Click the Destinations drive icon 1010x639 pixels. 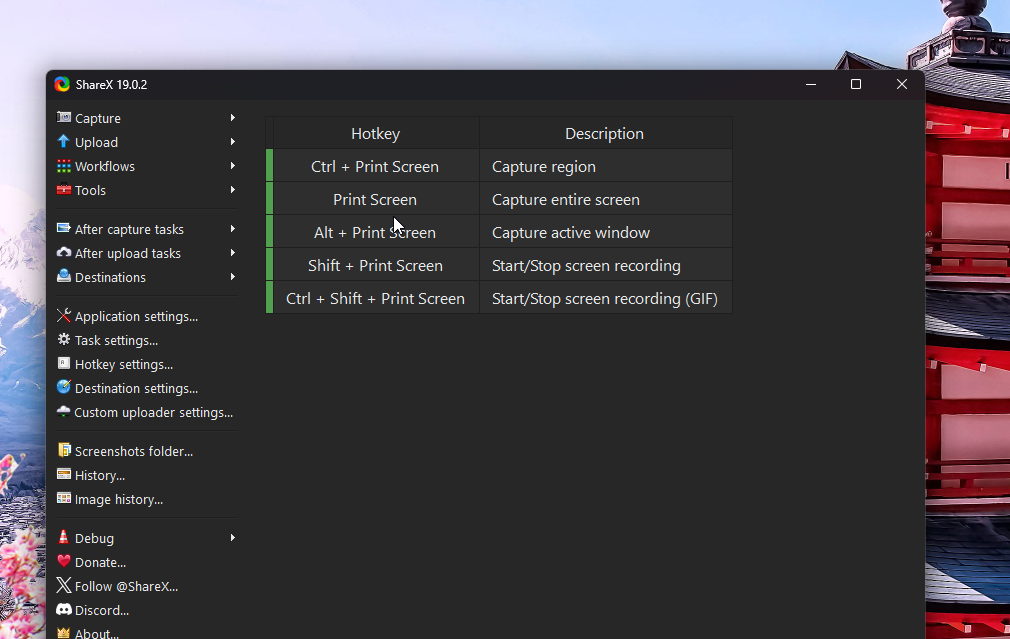click(x=63, y=276)
